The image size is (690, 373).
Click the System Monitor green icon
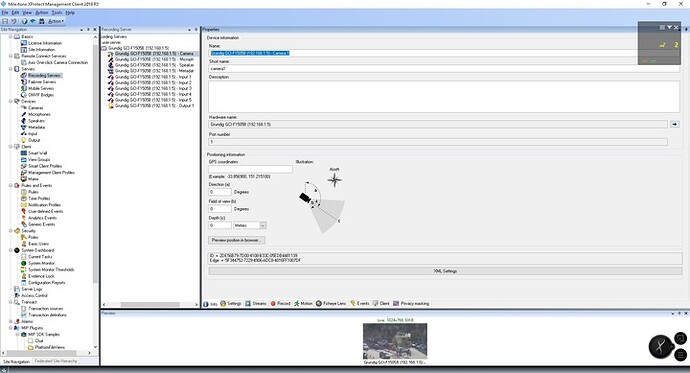click(24, 263)
